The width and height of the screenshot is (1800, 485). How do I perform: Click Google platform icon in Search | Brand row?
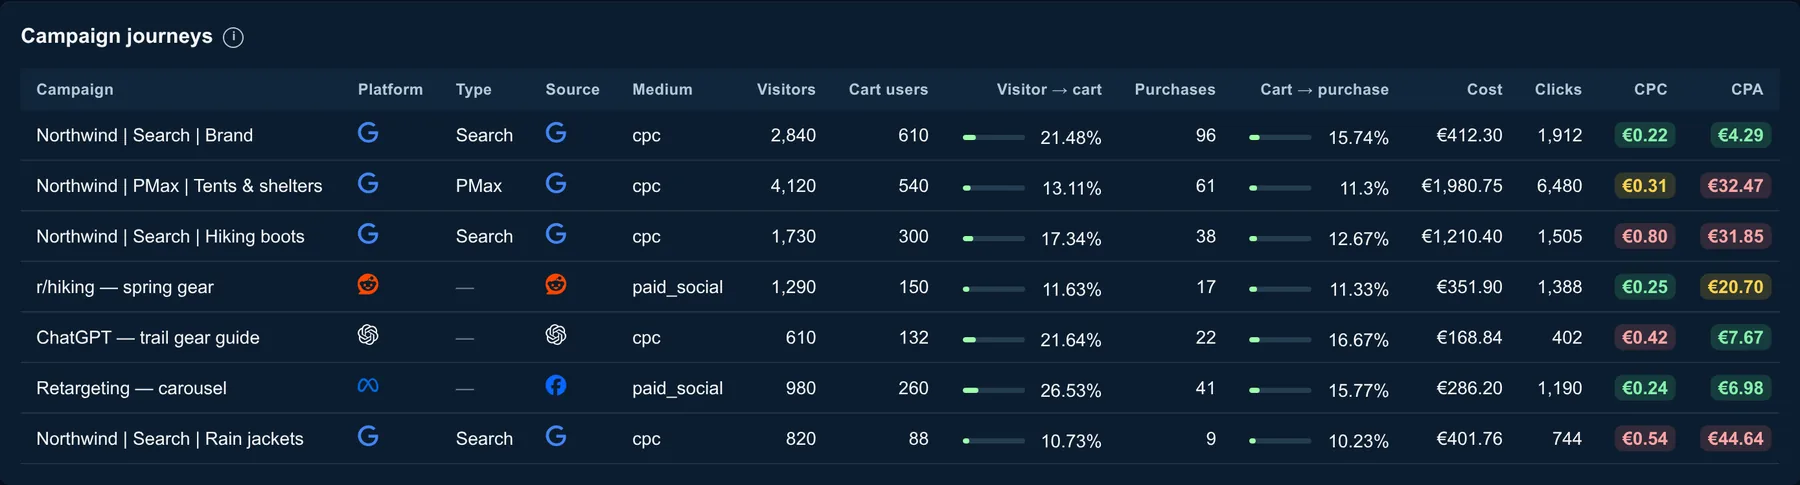(368, 133)
